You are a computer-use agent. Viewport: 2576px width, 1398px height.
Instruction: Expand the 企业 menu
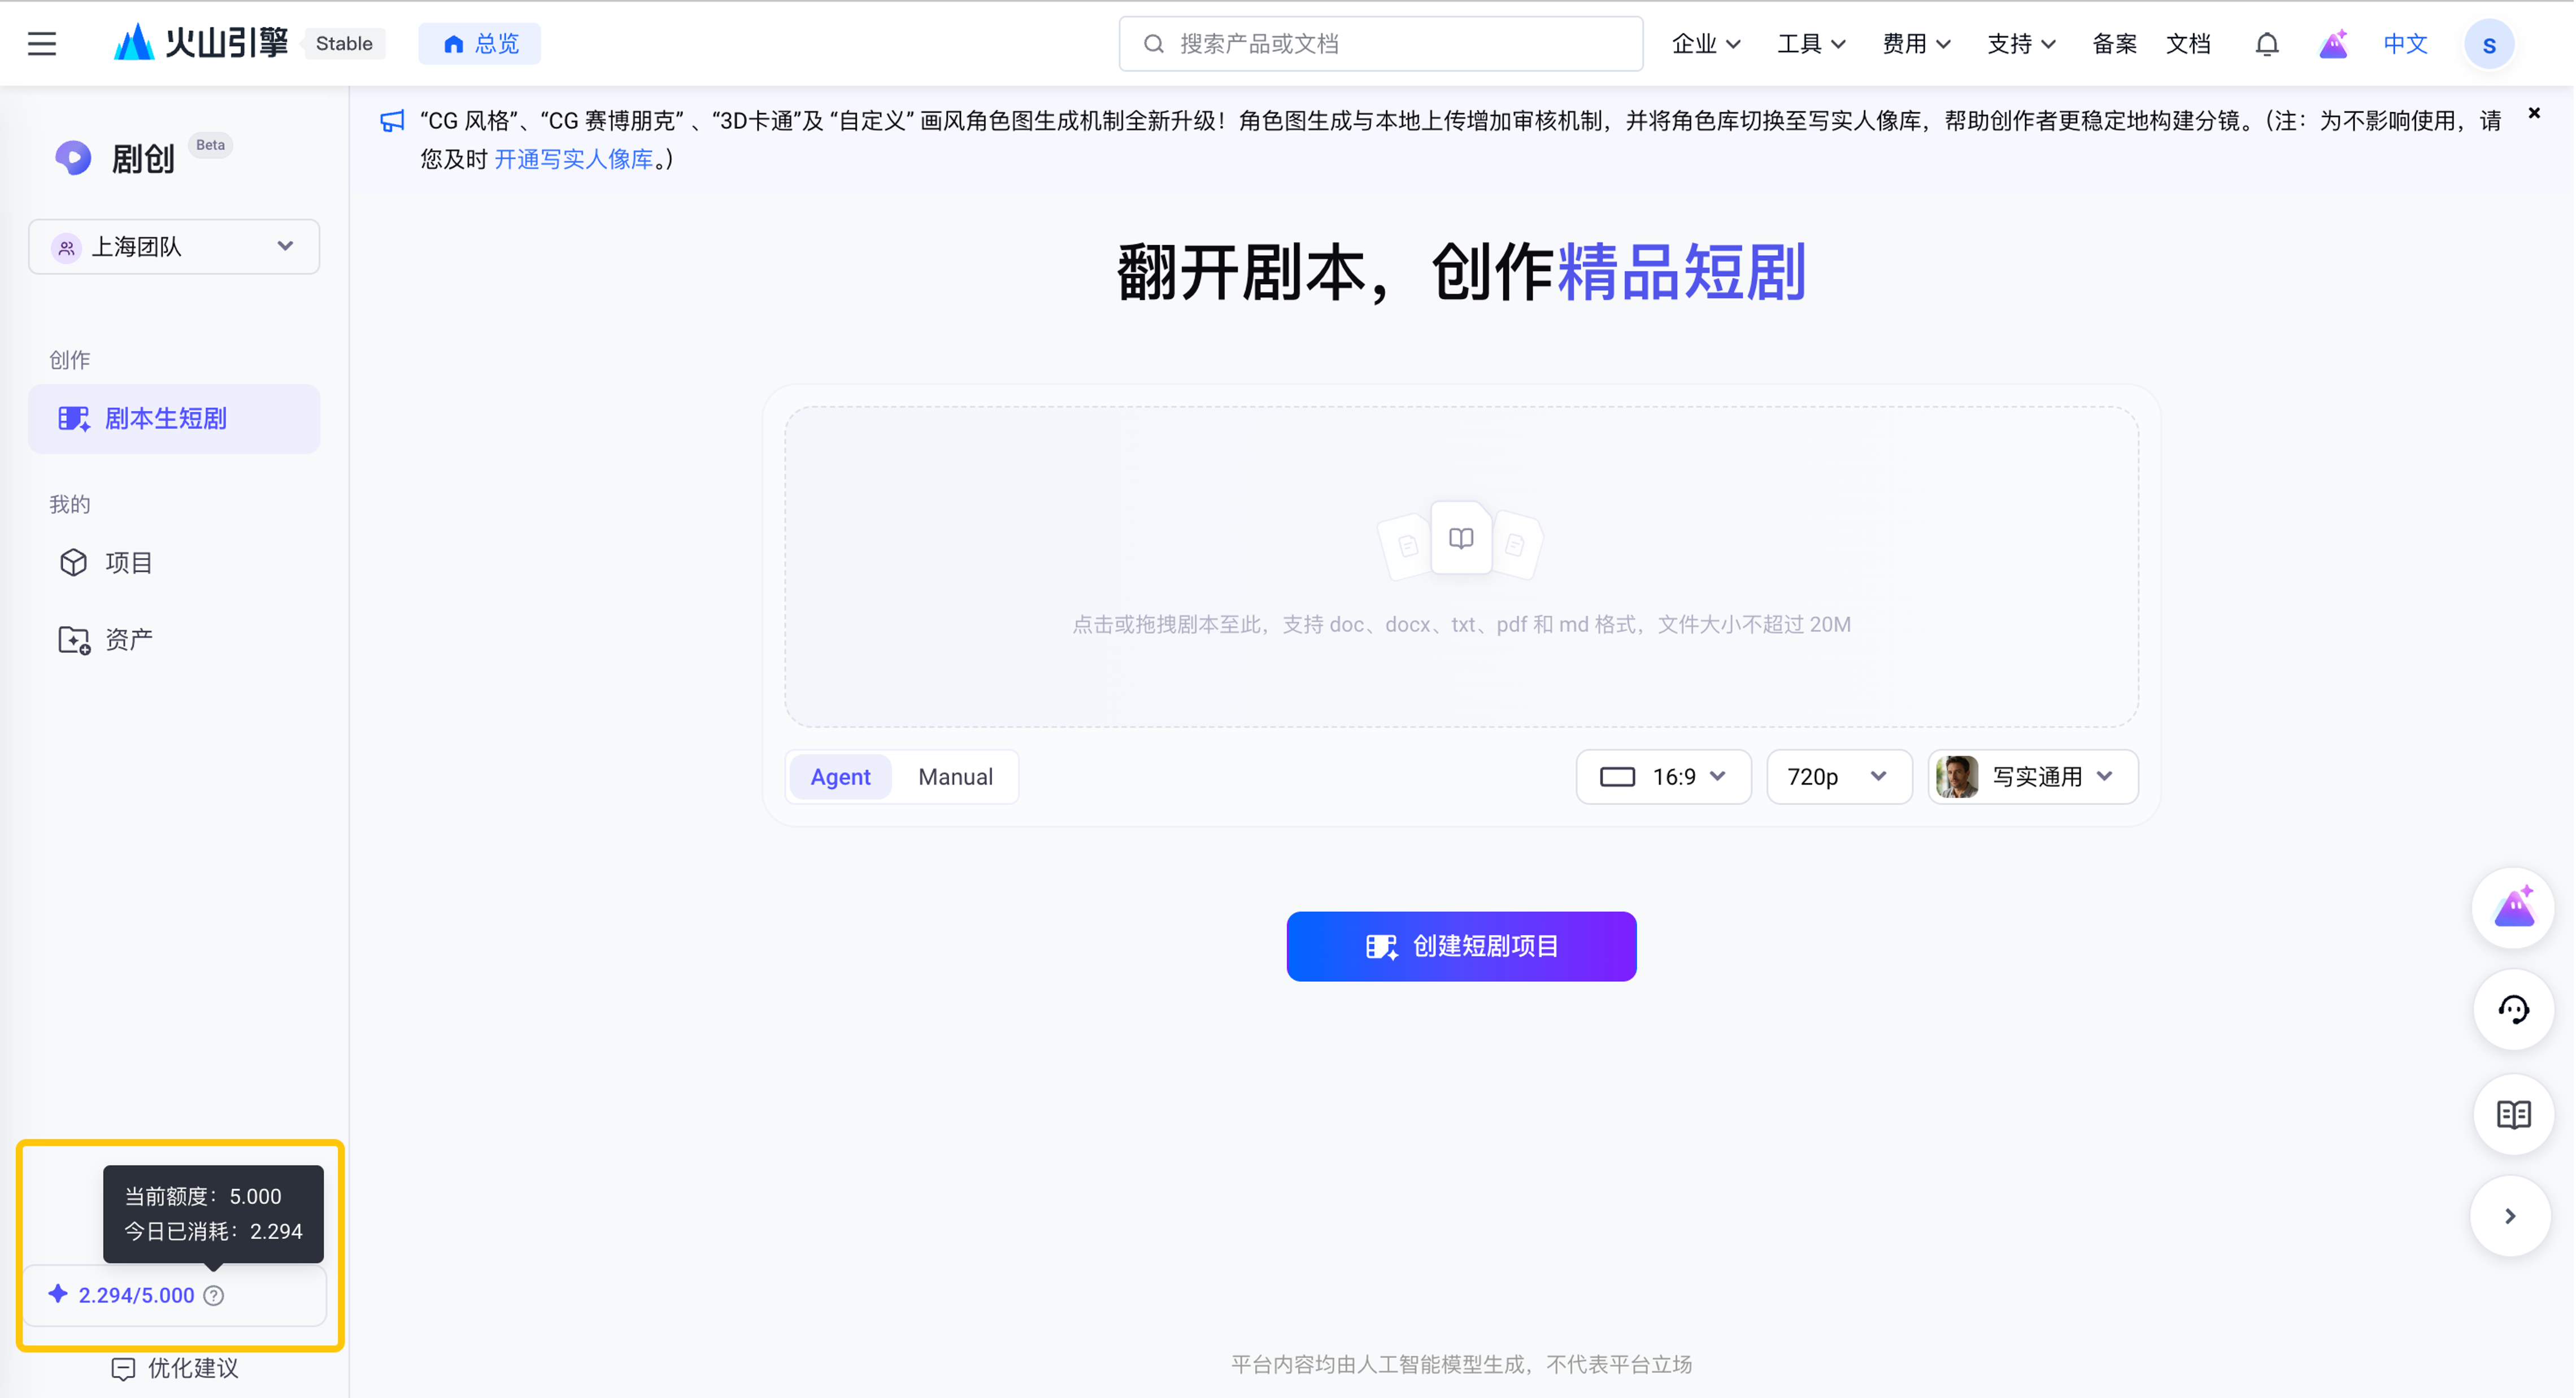pos(1706,44)
